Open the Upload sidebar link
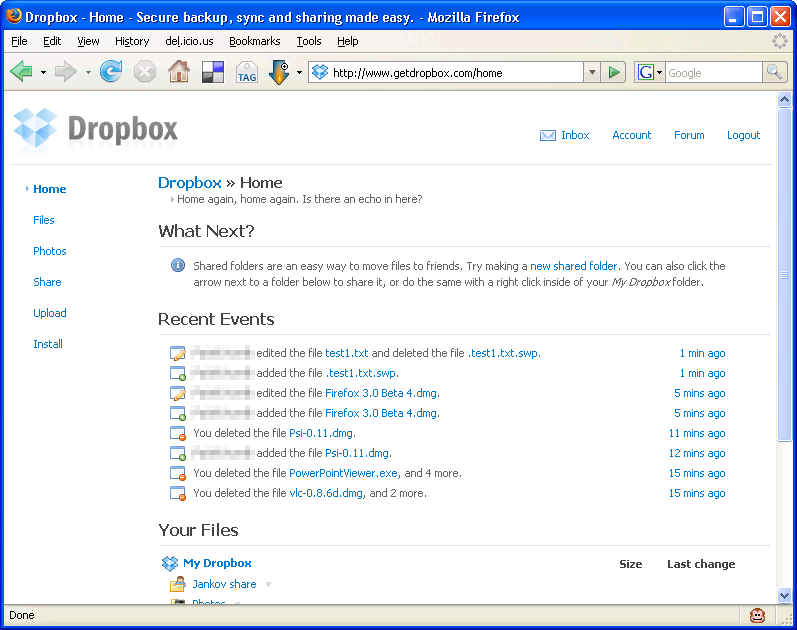 point(50,313)
